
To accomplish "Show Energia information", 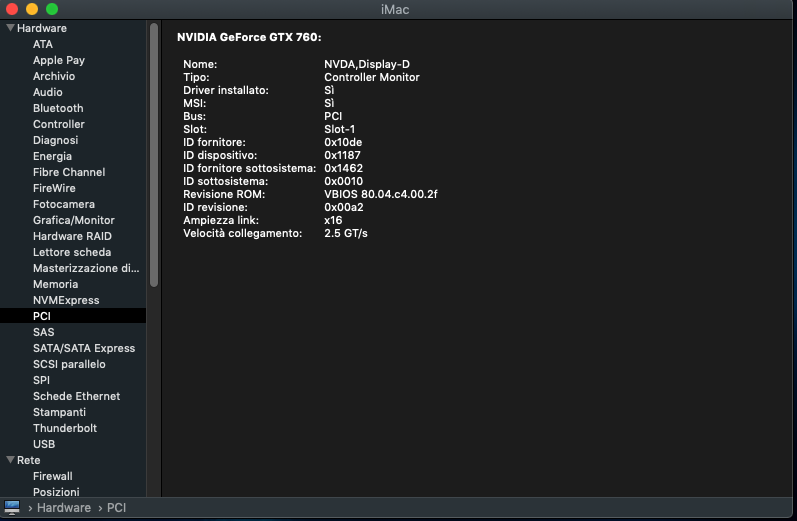I will click(x=52, y=156).
